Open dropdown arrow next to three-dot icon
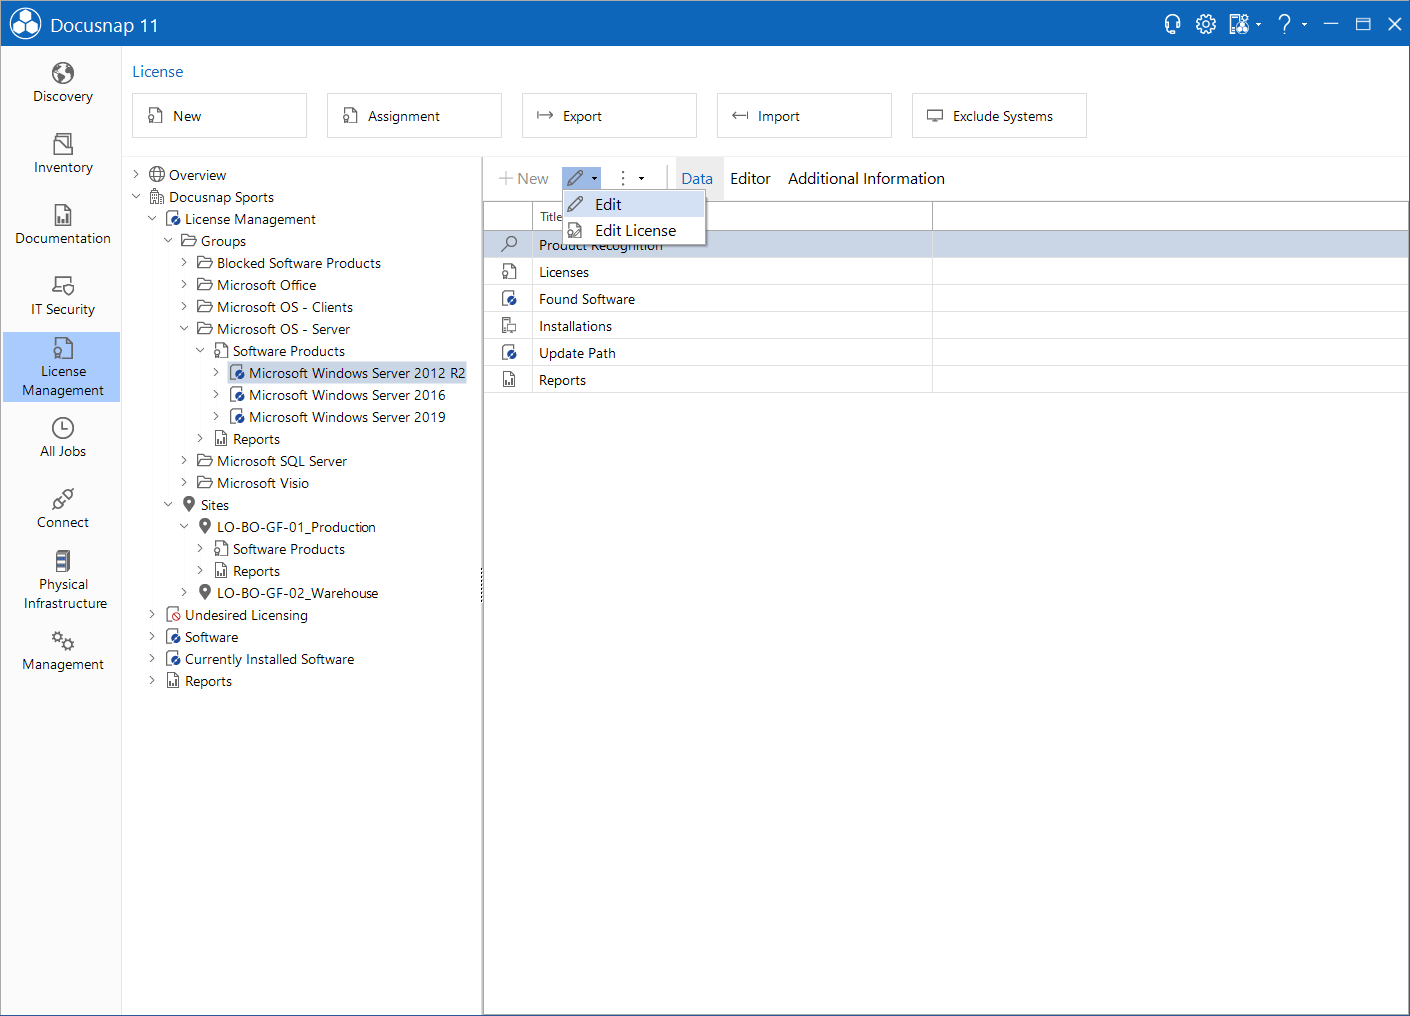1410x1016 pixels. (x=641, y=178)
